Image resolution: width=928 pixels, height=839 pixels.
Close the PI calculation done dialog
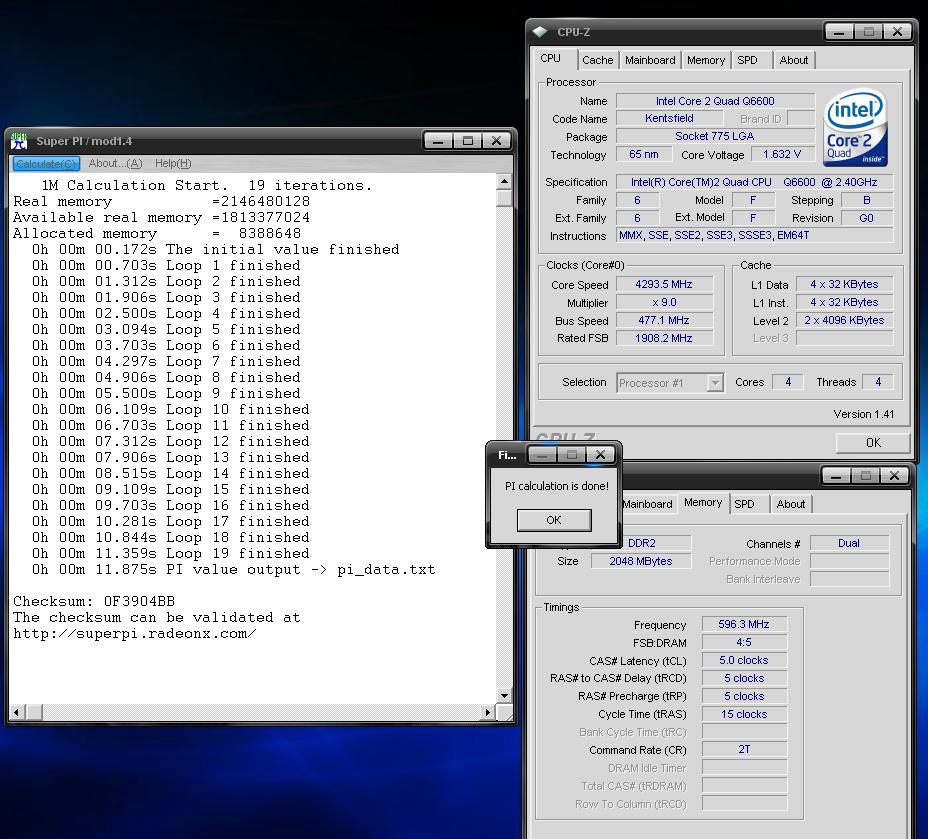click(x=600, y=454)
